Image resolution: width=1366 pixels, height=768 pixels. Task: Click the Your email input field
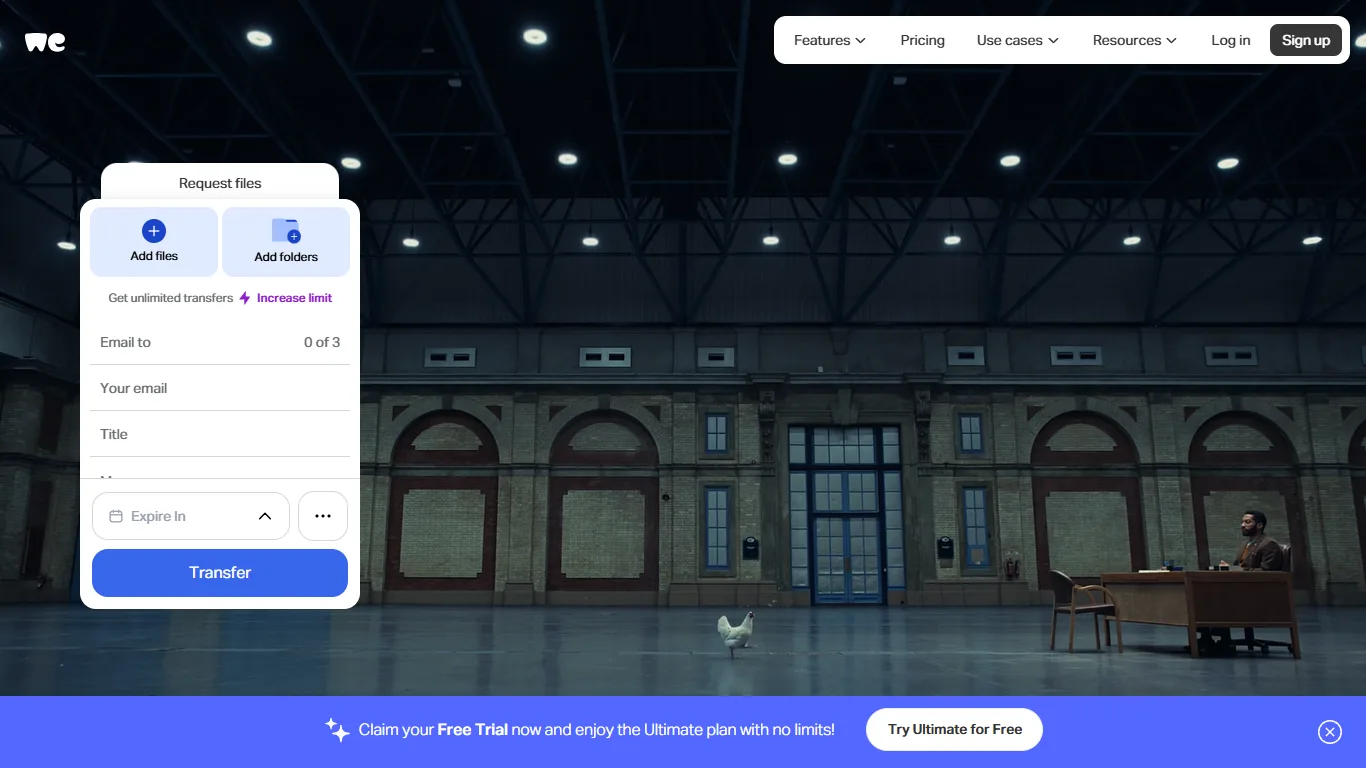point(220,388)
